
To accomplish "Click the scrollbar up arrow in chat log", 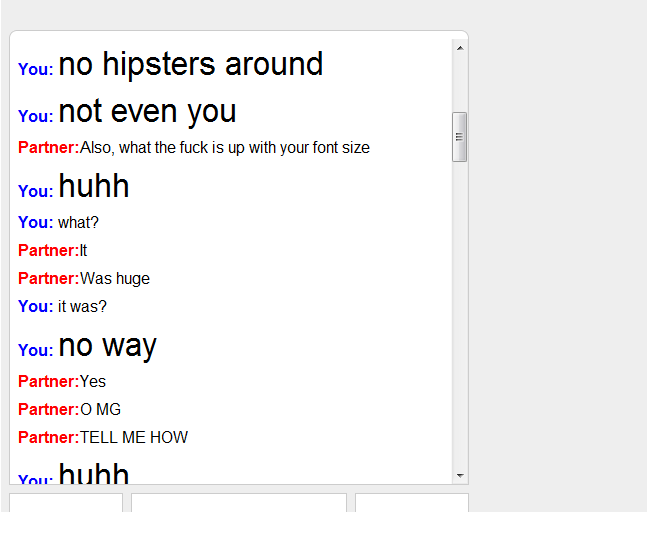I will point(460,48).
